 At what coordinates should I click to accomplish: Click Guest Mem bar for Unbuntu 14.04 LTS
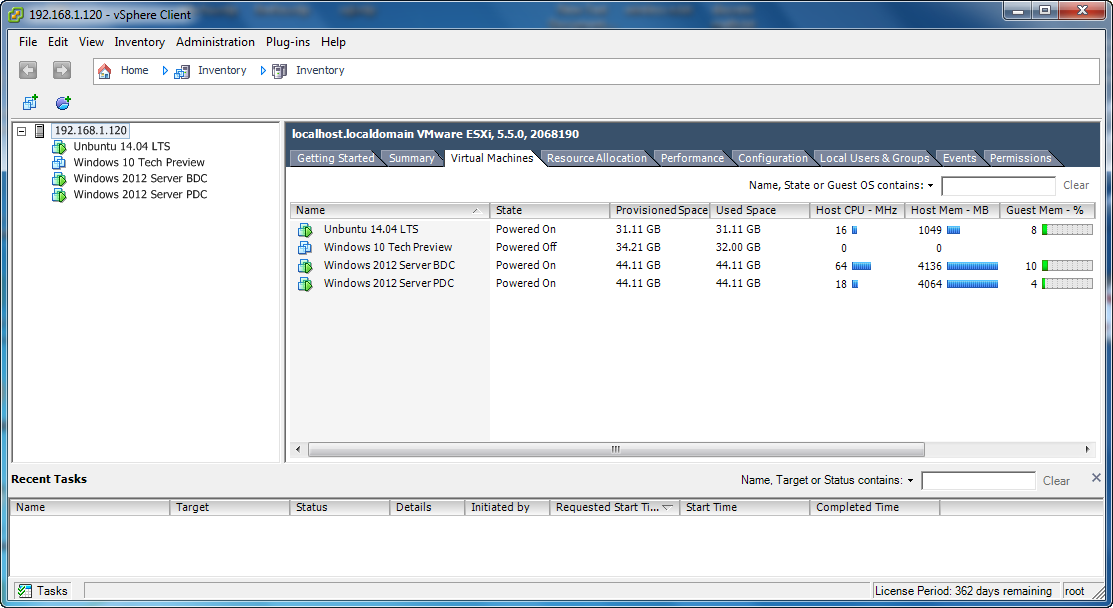(1067, 230)
